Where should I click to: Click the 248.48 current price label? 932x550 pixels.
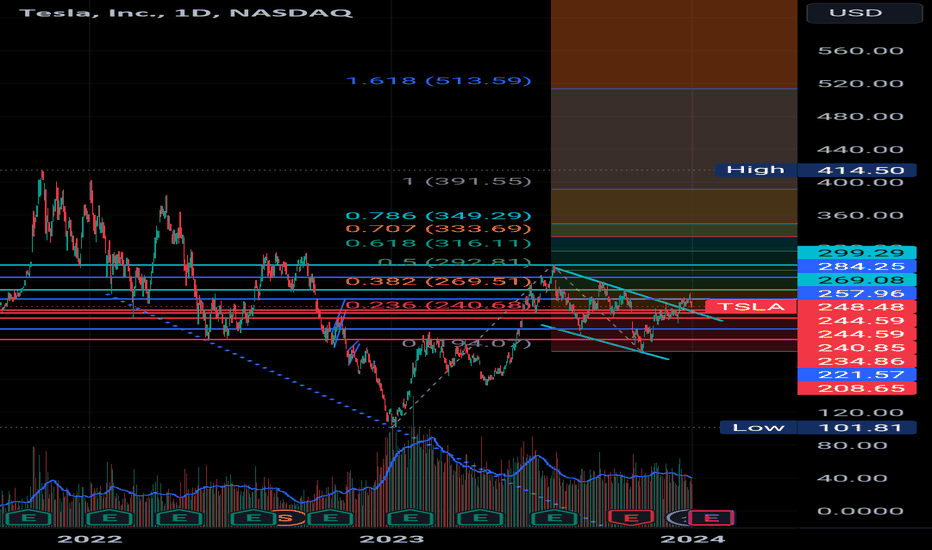(x=857, y=307)
